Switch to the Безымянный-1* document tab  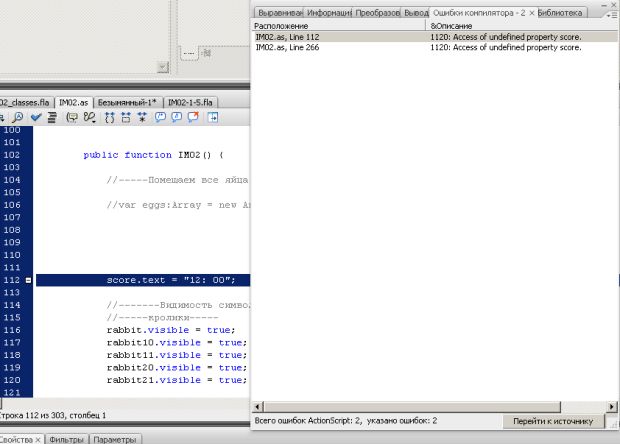(127, 102)
